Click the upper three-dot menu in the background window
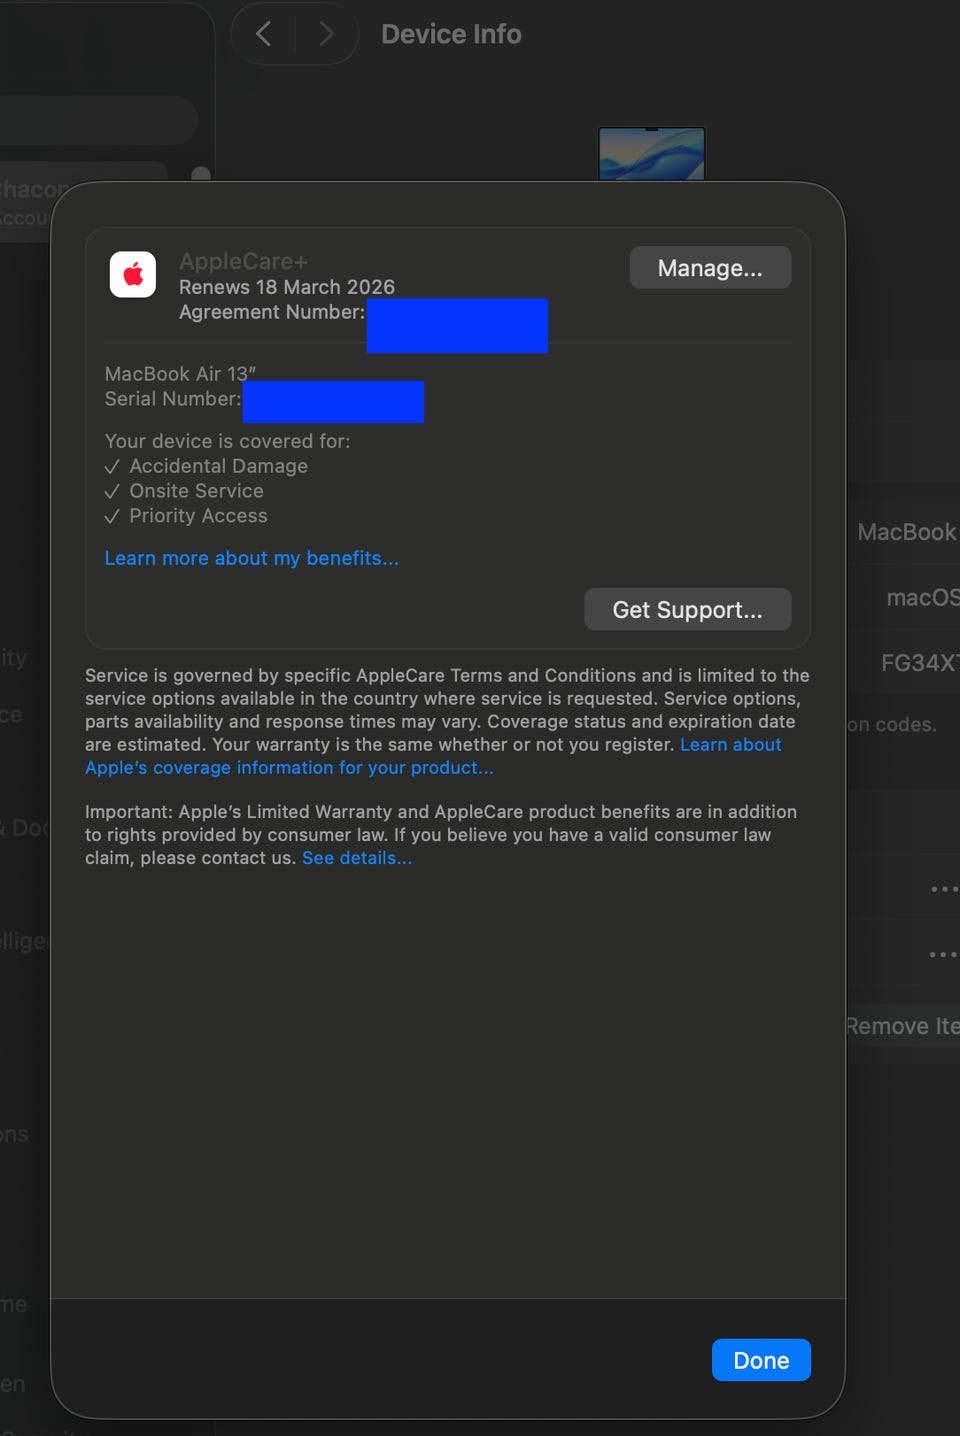The width and height of the screenshot is (960, 1436). point(944,889)
